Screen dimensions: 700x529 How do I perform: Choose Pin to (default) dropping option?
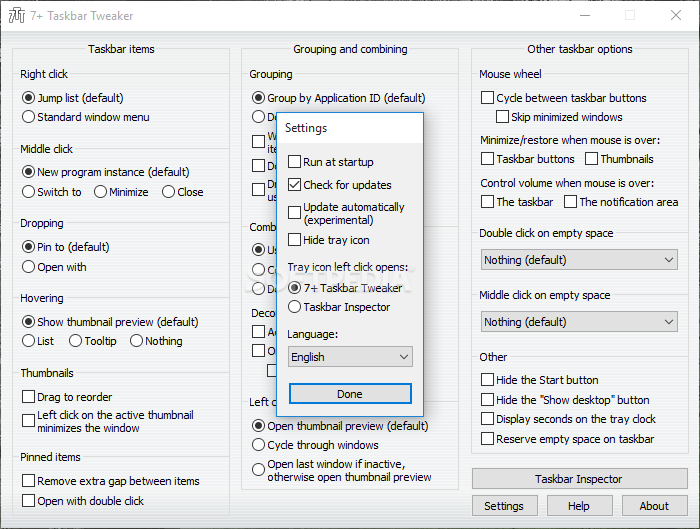(x=28, y=246)
